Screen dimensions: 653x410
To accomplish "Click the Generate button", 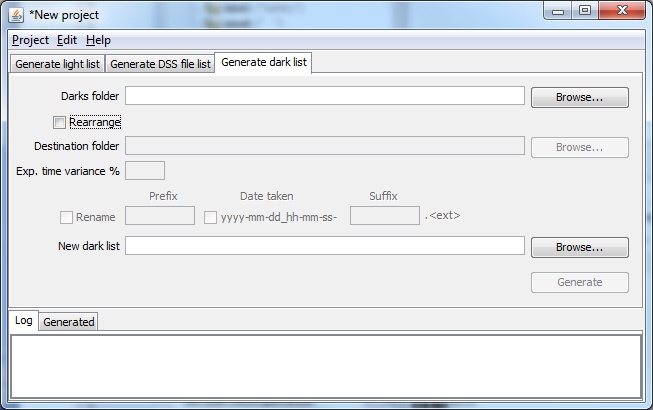I will coord(580,282).
